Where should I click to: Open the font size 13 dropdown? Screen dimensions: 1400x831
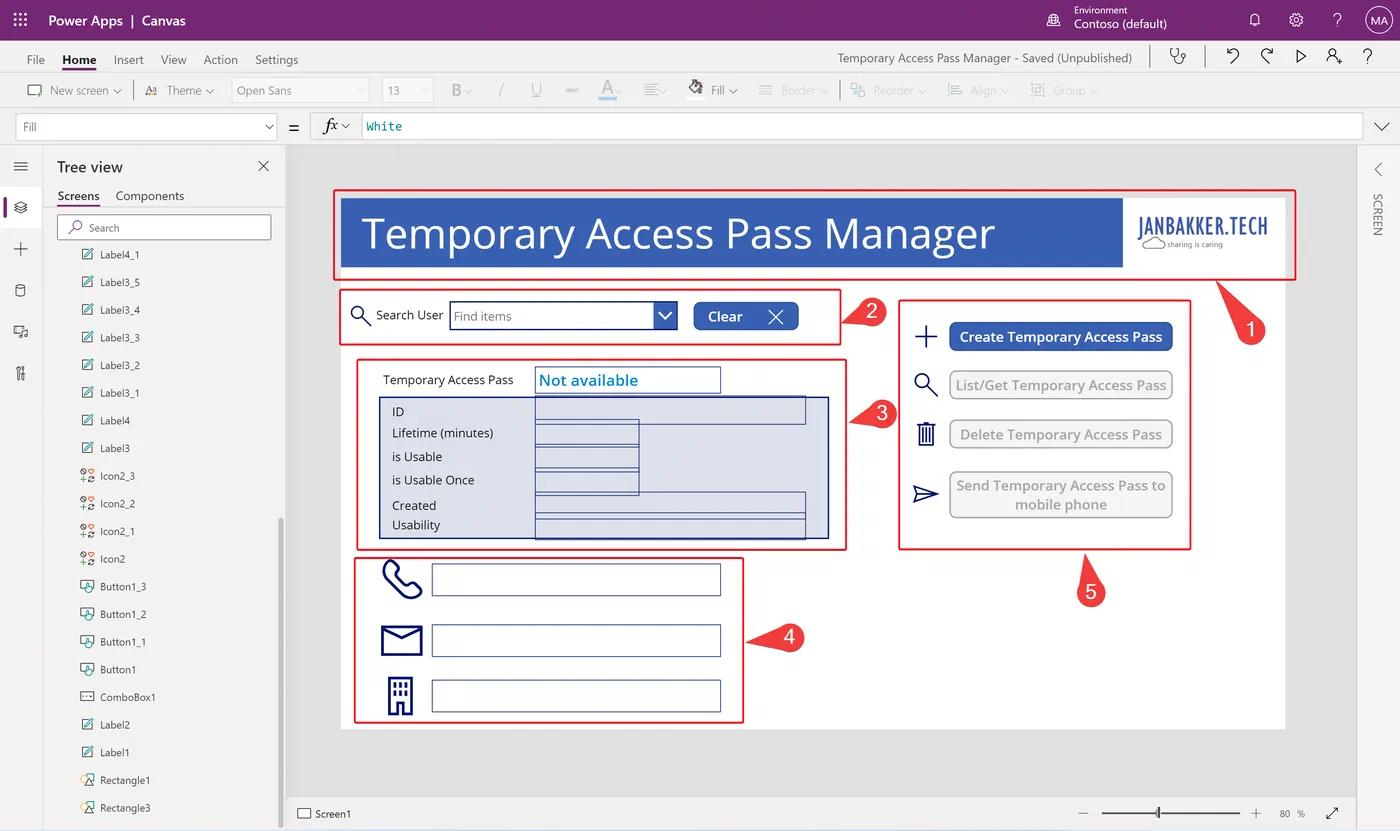[x=408, y=90]
